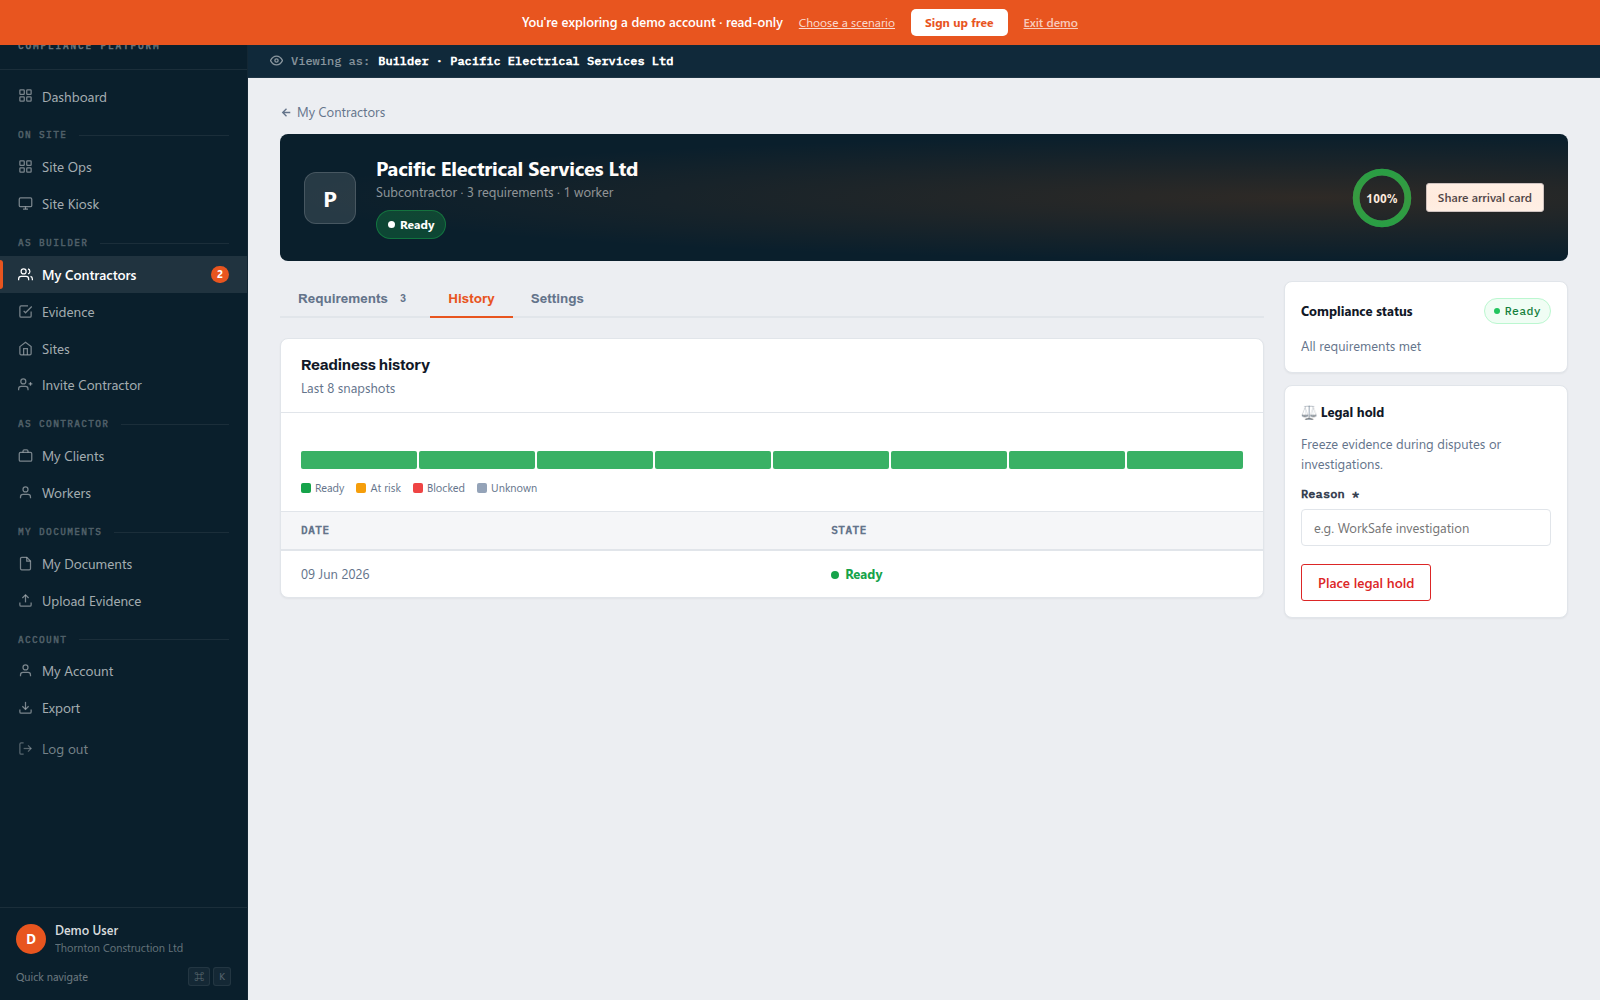
Task: Click the command key shortcut icon
Action: coord(199,977)
